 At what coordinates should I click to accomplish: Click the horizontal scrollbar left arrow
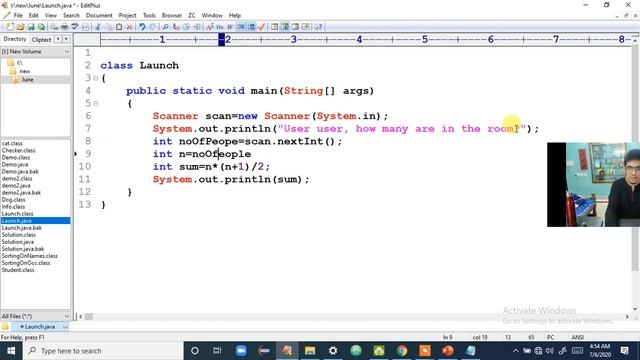pyautogui.click(x=80, y=316)
